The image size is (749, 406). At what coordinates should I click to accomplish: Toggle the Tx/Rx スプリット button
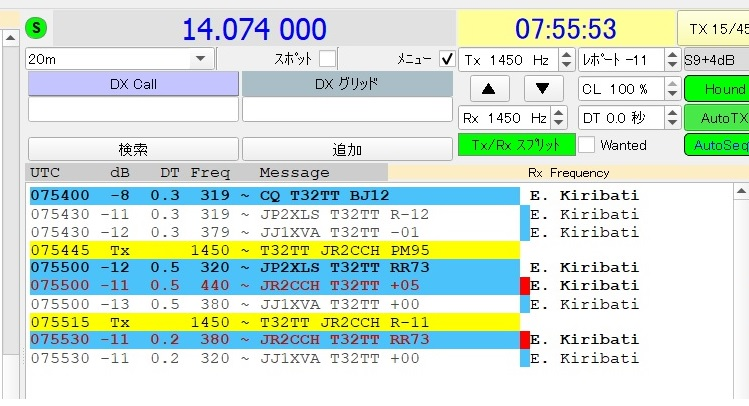[x=516, y=145]
